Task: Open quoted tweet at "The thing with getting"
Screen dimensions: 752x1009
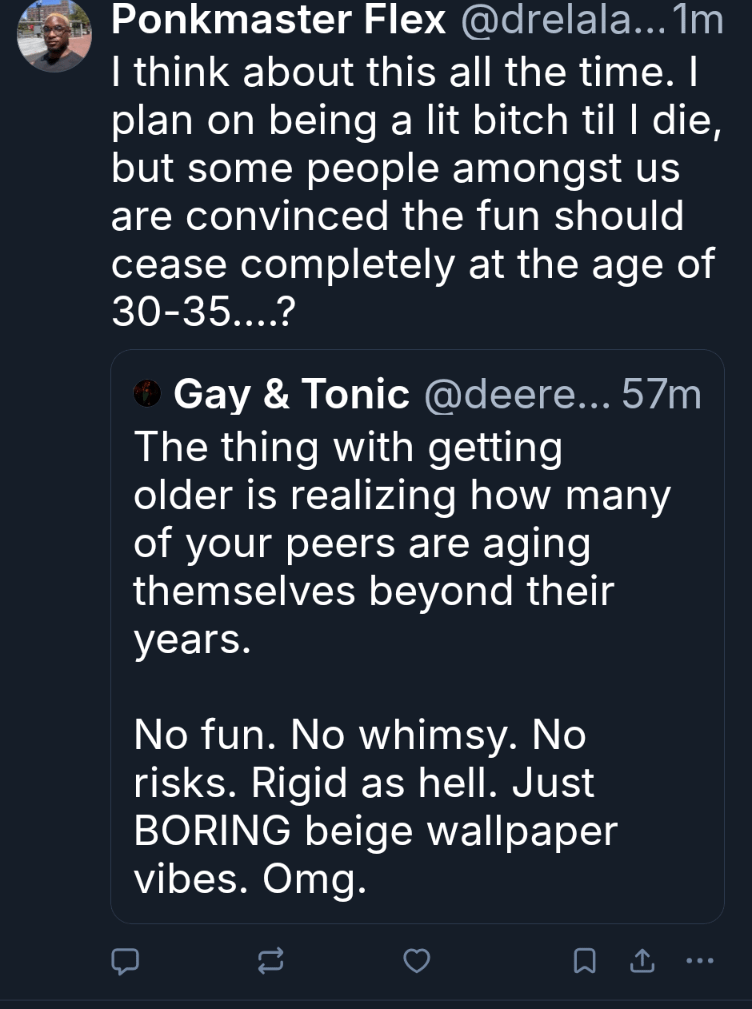Action: (x=348, y=447)
